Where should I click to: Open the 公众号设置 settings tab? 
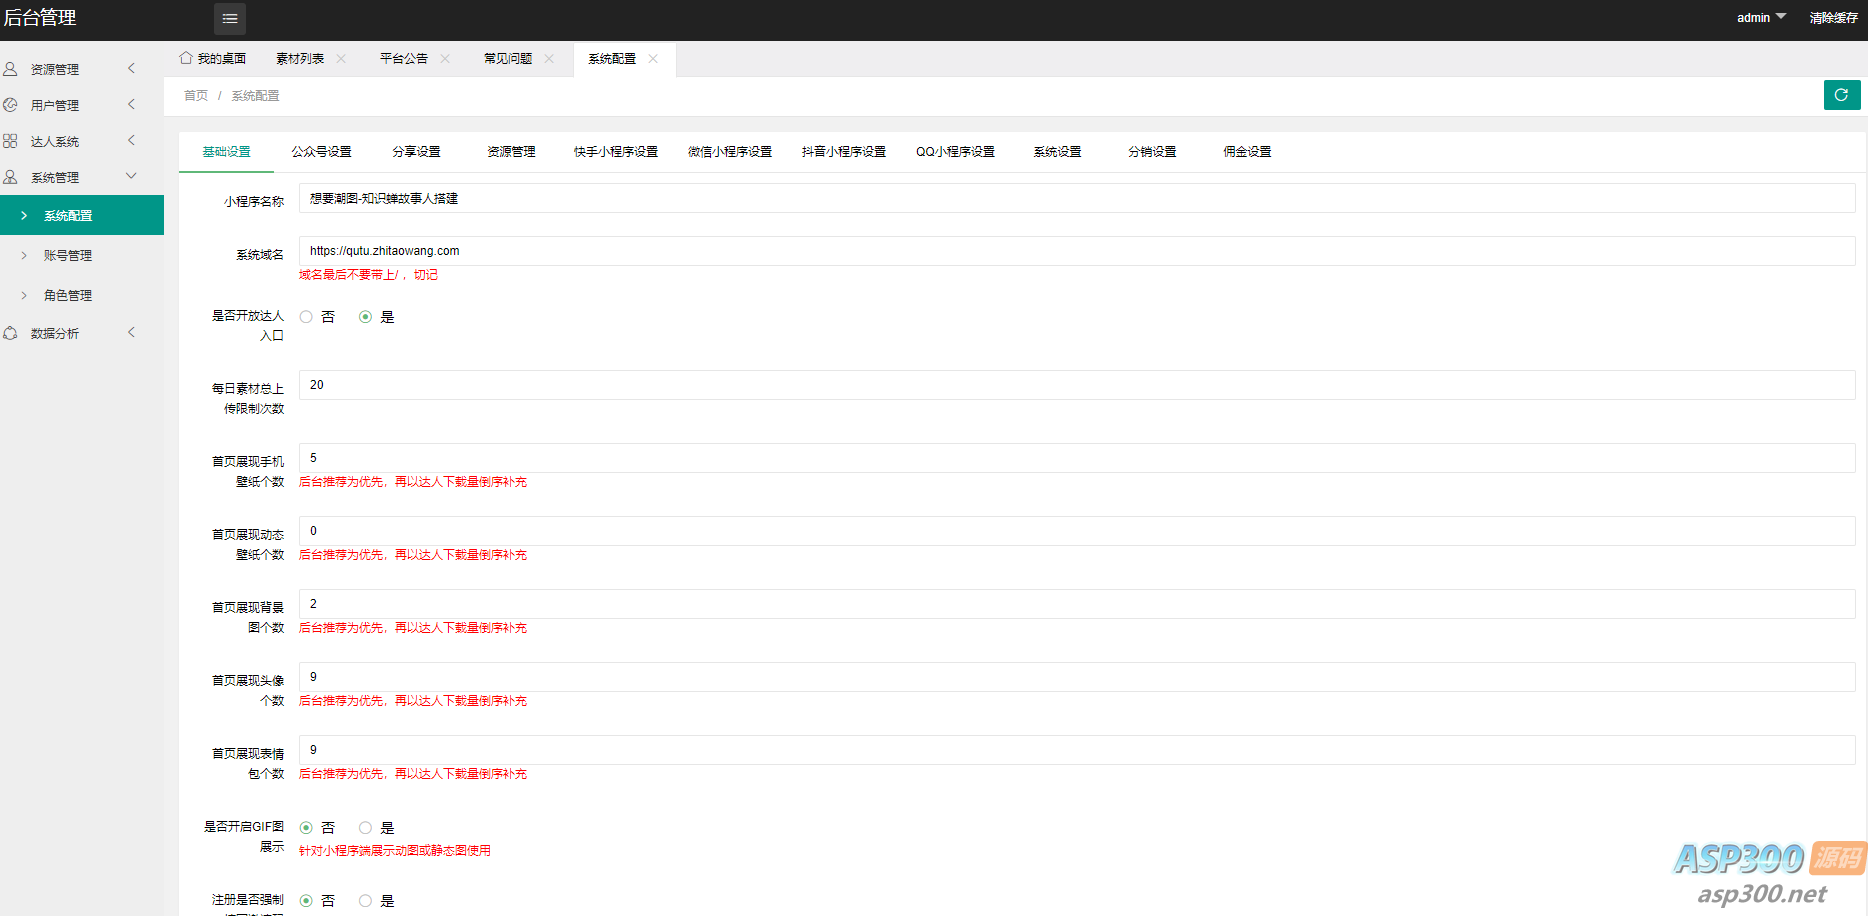point(321,152)
